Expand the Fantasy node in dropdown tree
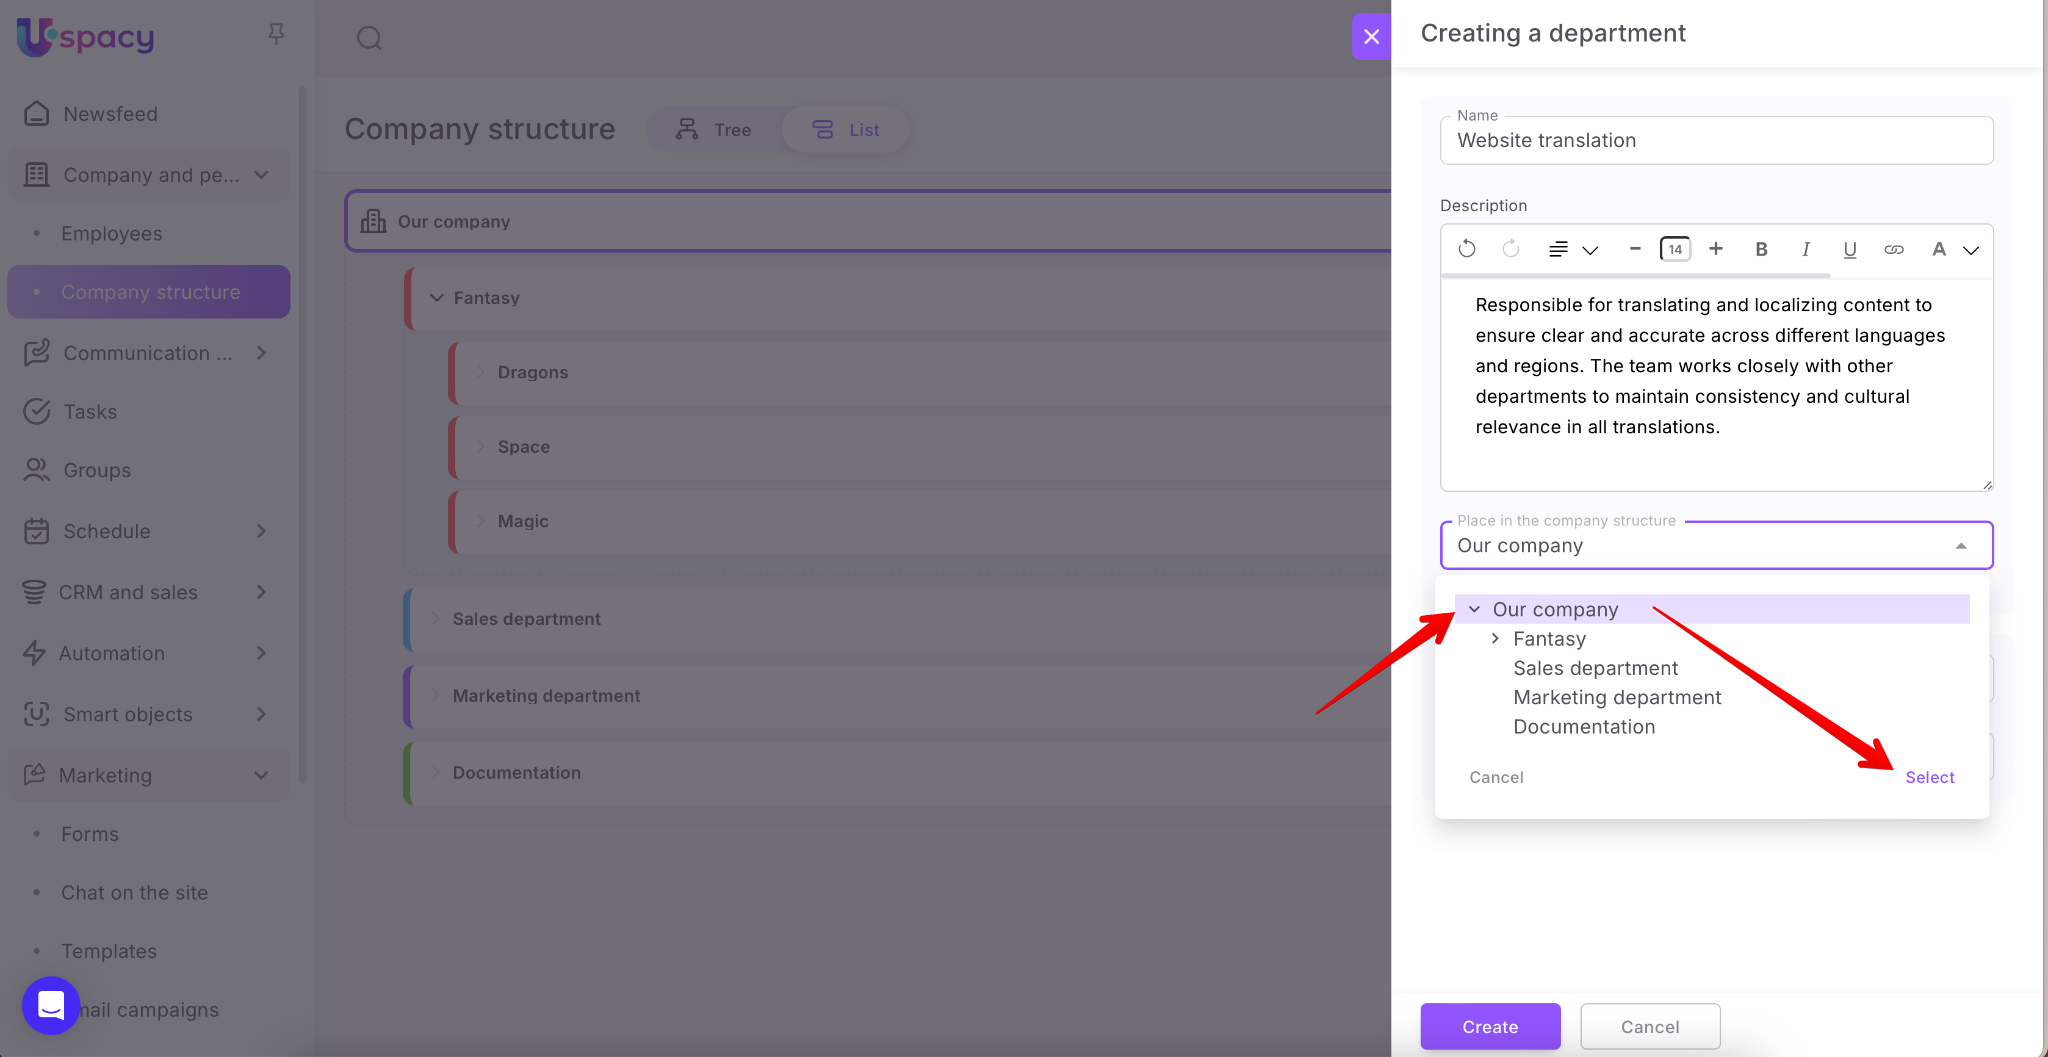This screenshot has width=2048, height=1057. 1495,638
